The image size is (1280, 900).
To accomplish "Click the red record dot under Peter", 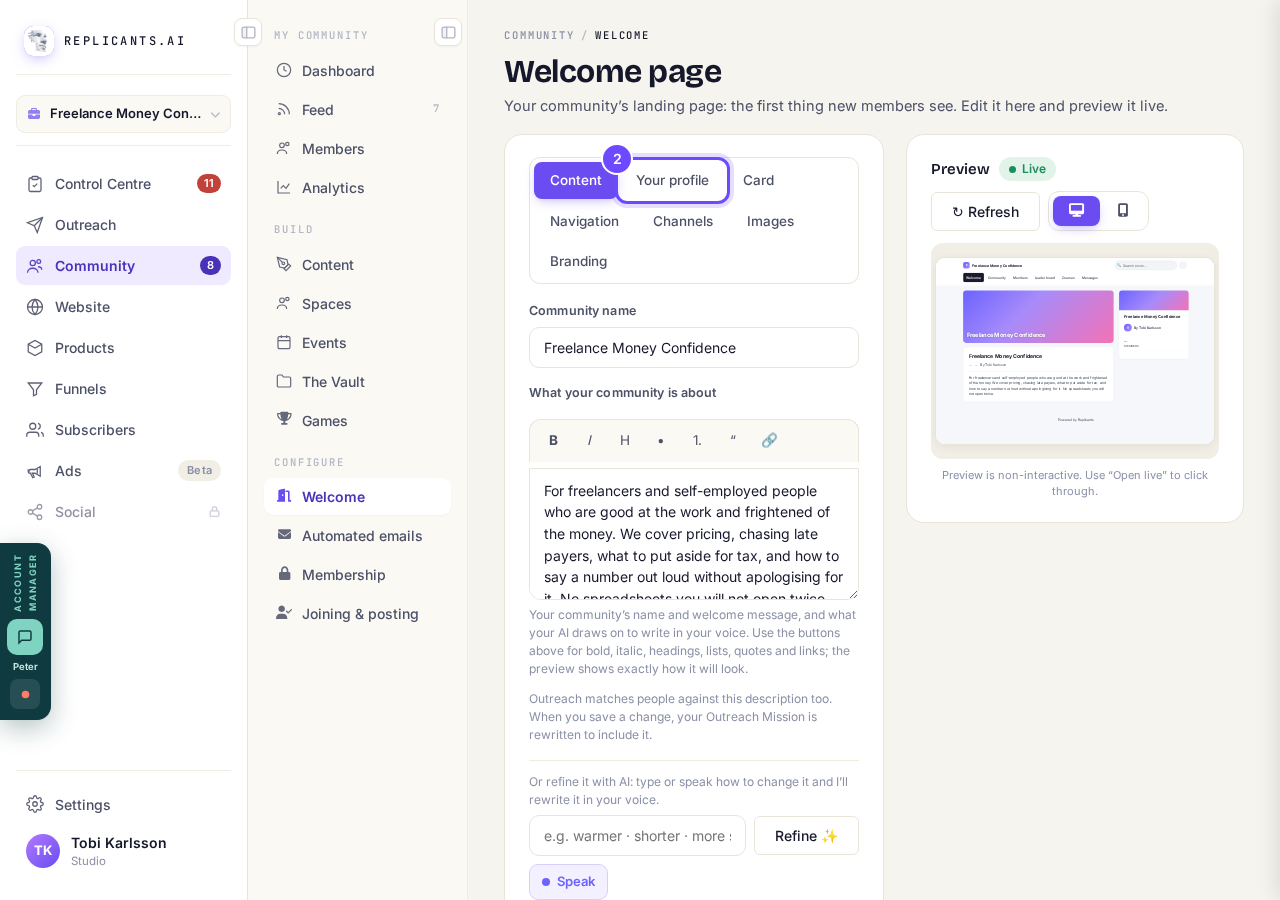I will 25,694.
